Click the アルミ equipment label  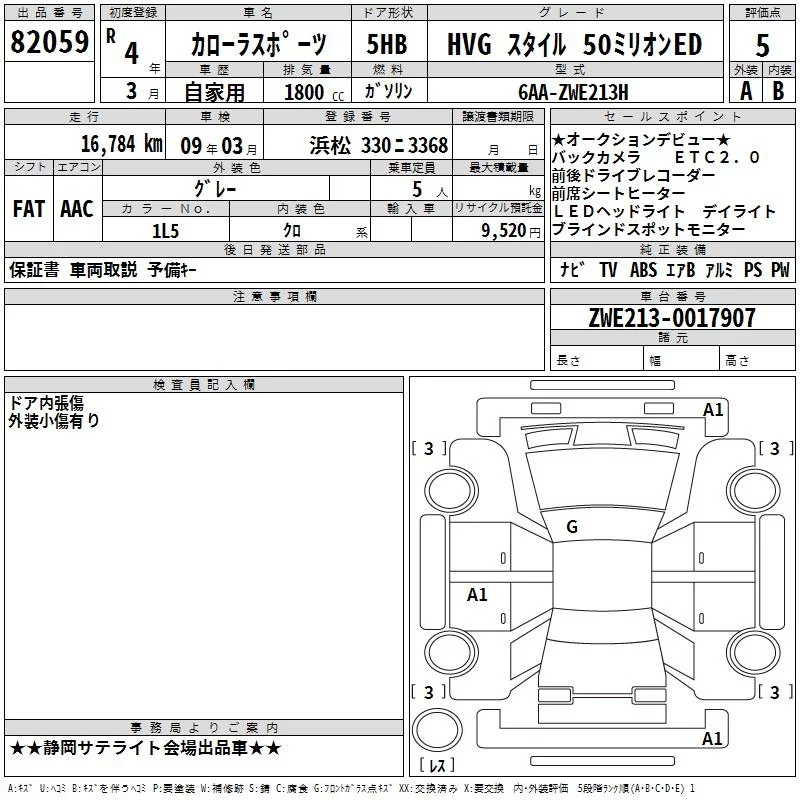tap(718, 269)
